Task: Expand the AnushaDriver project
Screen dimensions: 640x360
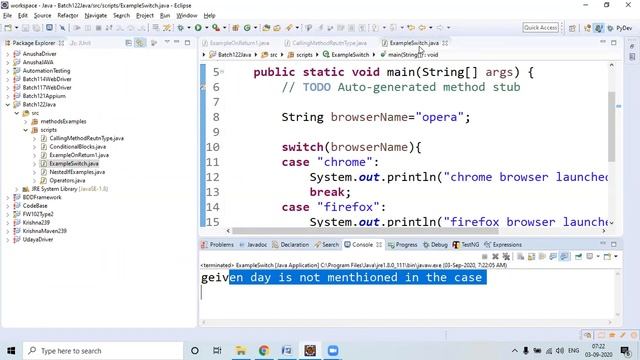Action: pyautogui.click(x=7, y=54)
